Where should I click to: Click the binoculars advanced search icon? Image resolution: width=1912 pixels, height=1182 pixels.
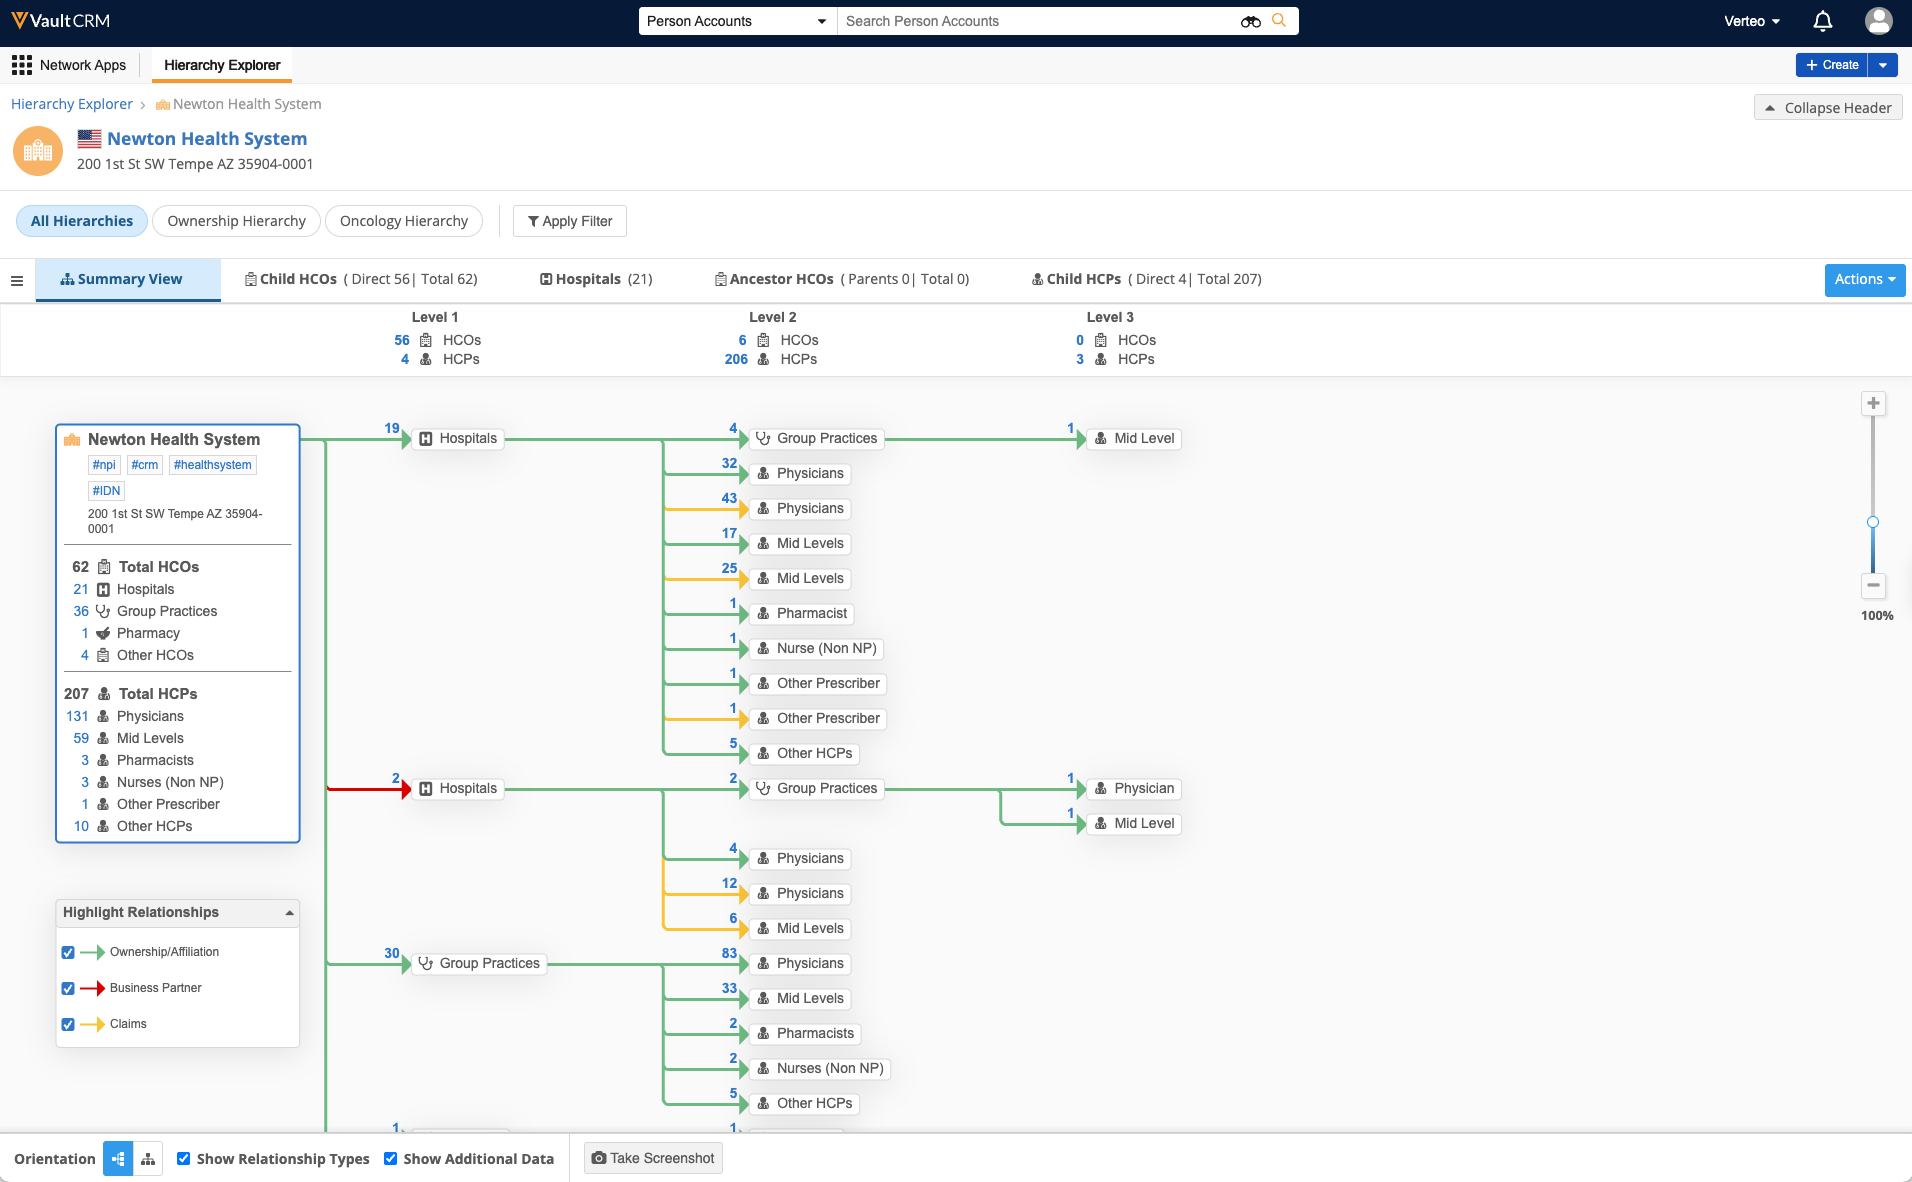click(x=1250, y=21)
